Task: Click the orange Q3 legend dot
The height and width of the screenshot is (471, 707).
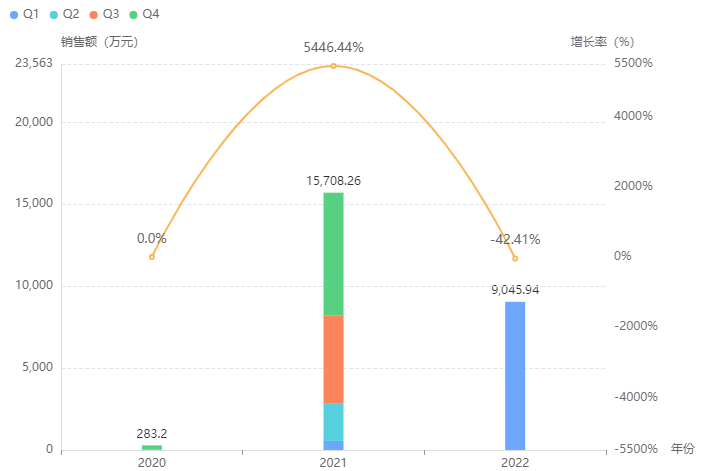Action: point(94,15)
